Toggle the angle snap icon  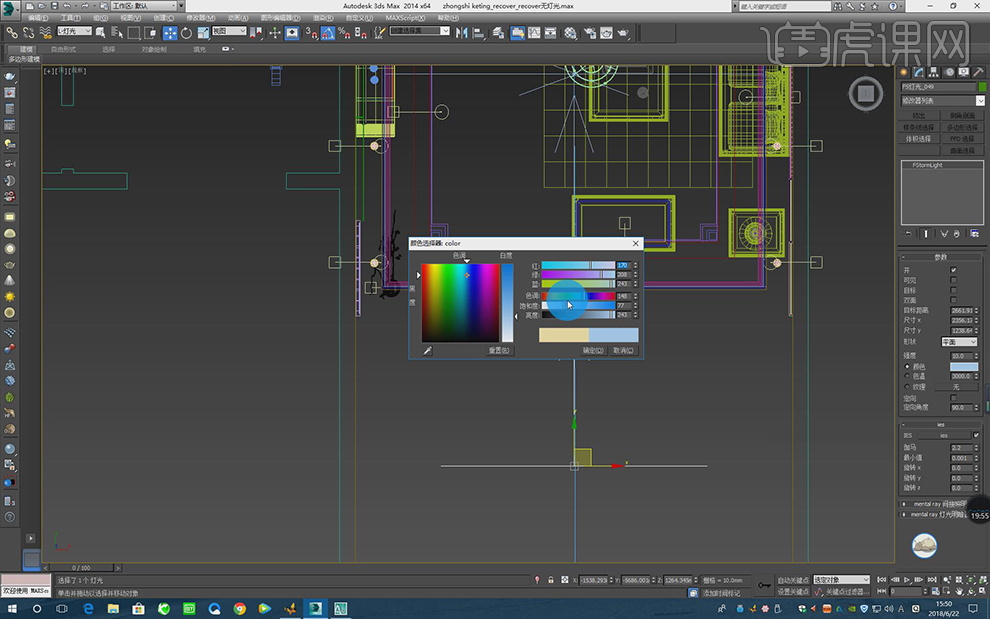pos(326,32)
